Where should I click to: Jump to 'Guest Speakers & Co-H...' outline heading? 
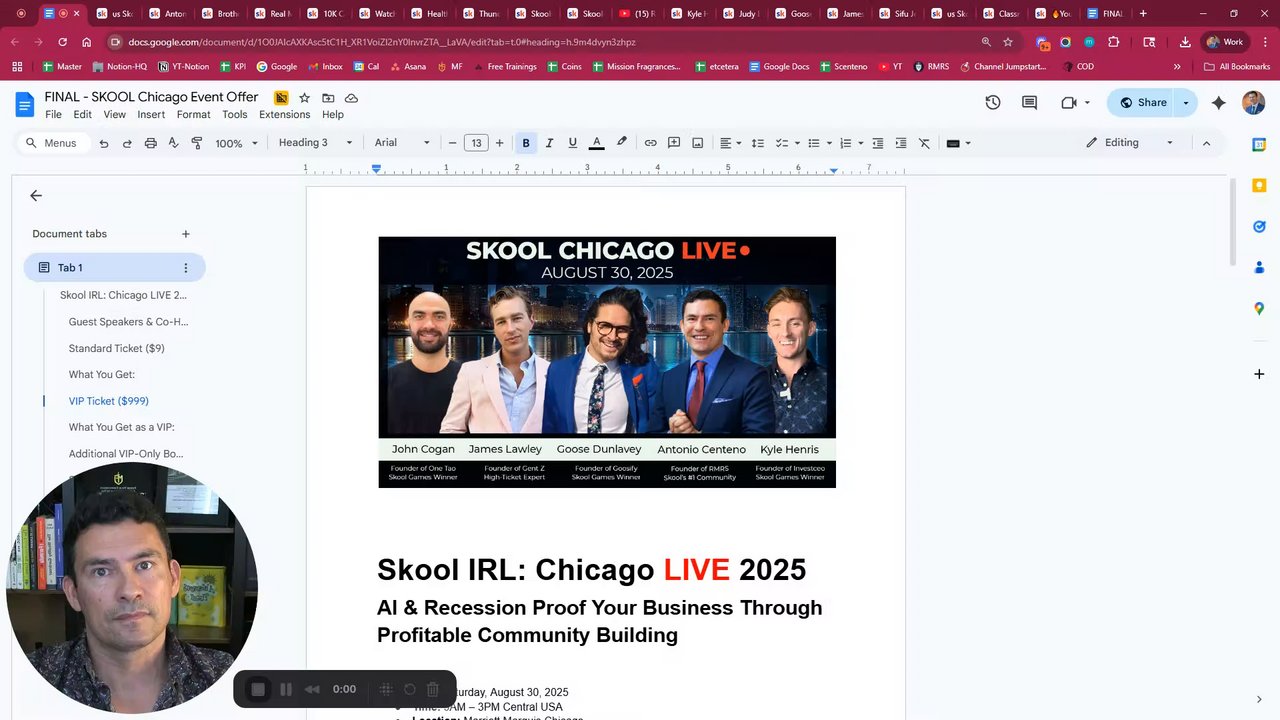128,322
